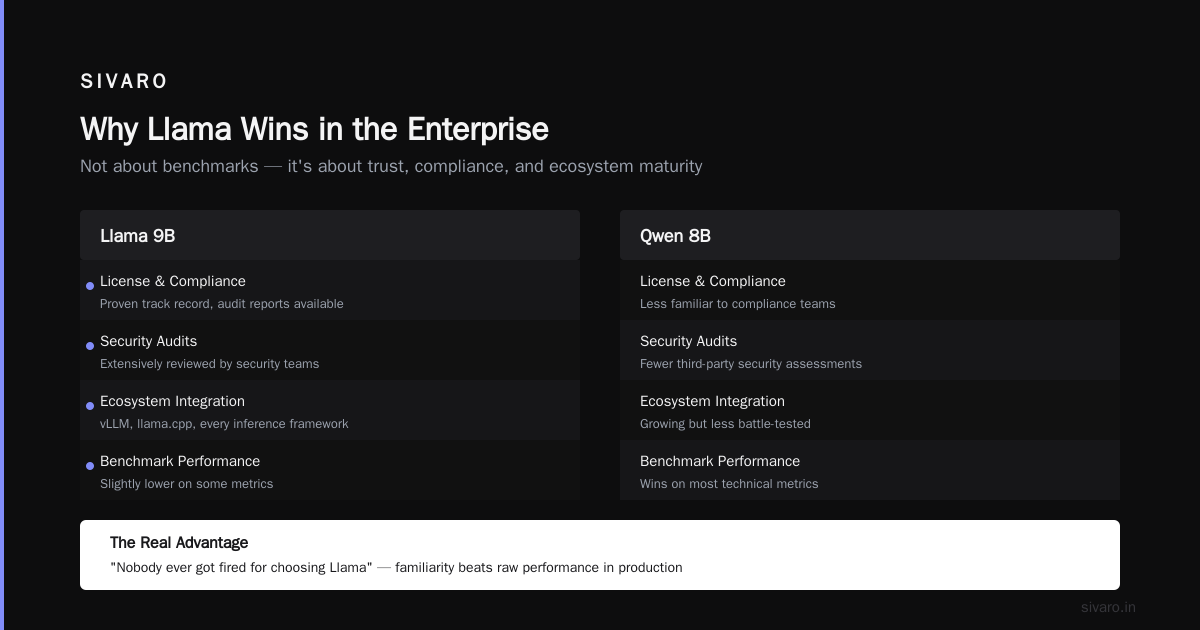The image size is (1200, 630).
Task: Click the 'Ecosystem Integration' title under Qwen 8B
Action: (x=712, y=401)
